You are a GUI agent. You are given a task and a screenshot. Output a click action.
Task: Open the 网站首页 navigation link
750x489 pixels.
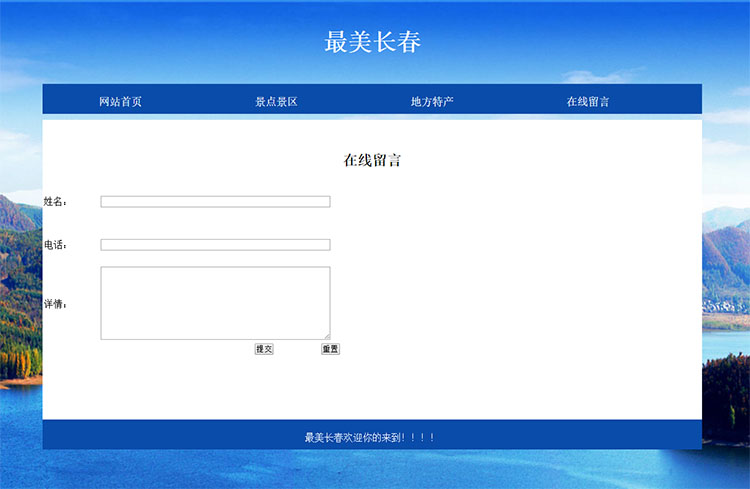pos(120,101)
